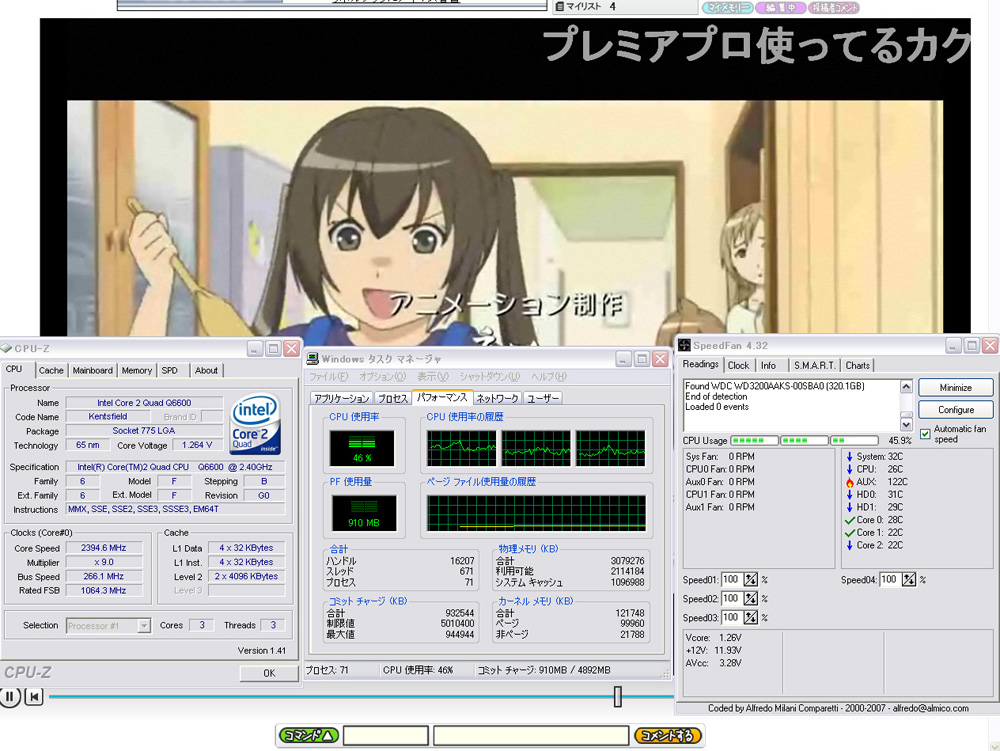Open シャットダウン(U) menu in Task Manager
The height and width of the screenshot is (751, 1000).
[490, 377]
